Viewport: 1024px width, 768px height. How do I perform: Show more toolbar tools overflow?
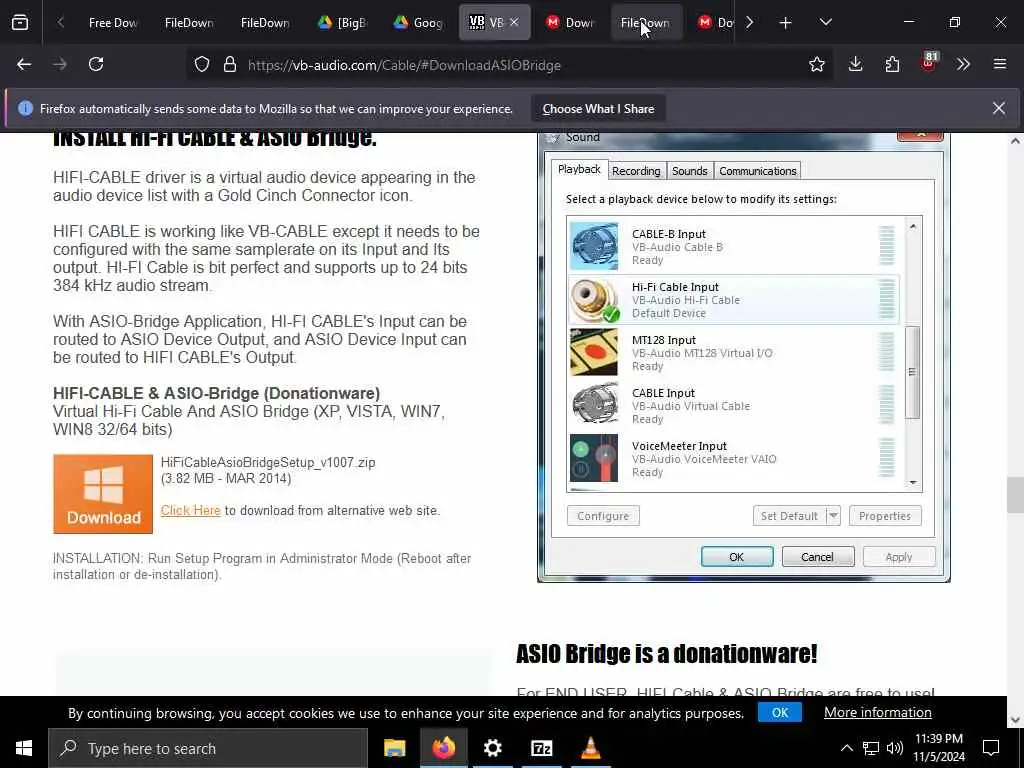coord(963,64)
